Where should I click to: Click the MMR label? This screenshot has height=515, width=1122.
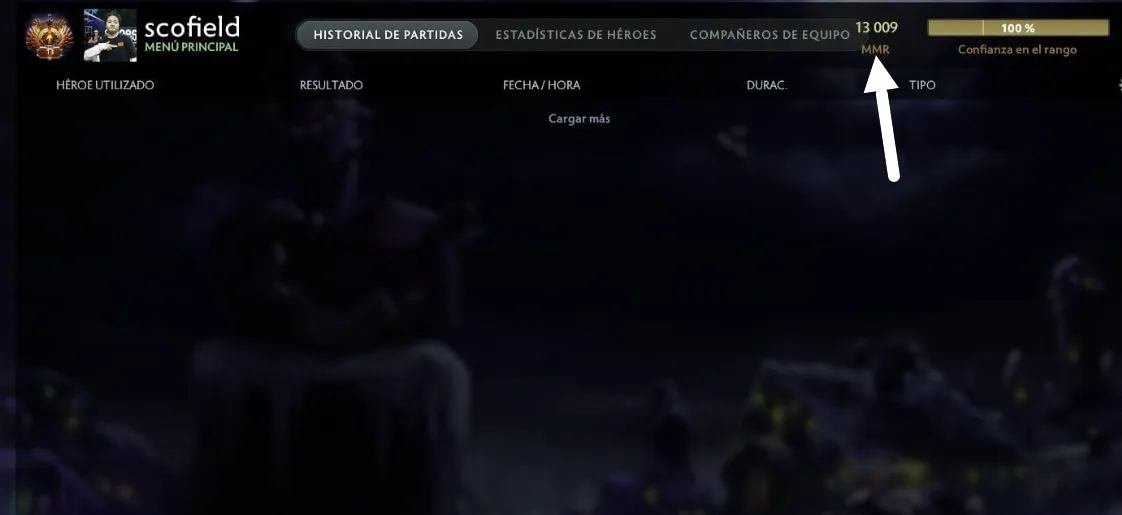875,50
